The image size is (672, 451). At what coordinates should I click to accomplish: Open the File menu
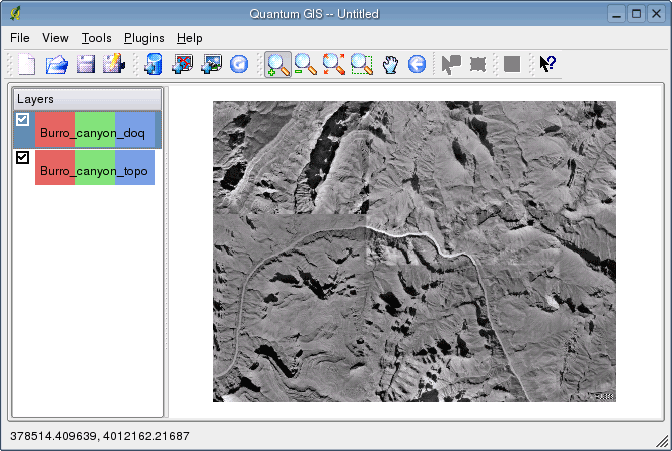pos(20,38)
